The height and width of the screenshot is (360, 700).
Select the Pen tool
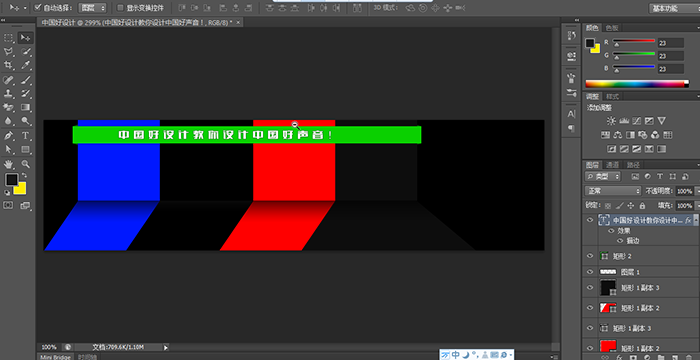(x=8, y=135)
